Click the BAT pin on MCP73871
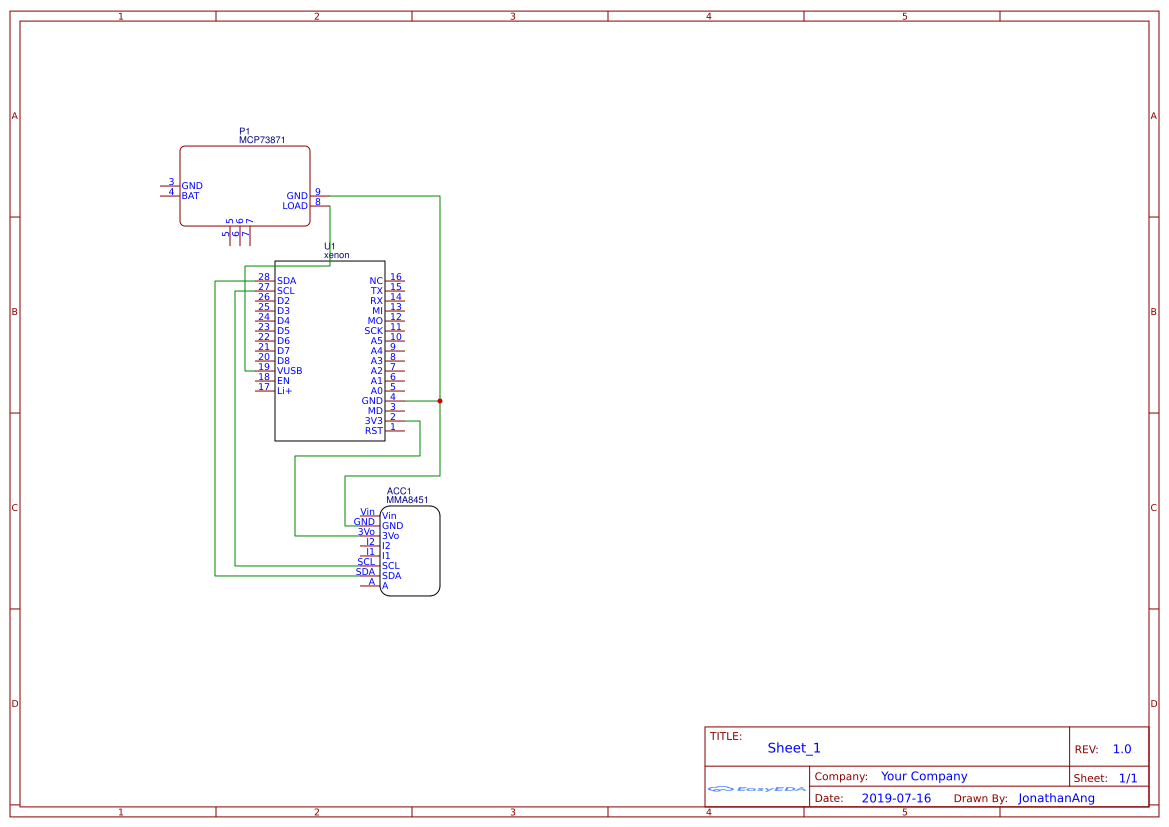 pos(171,196)
